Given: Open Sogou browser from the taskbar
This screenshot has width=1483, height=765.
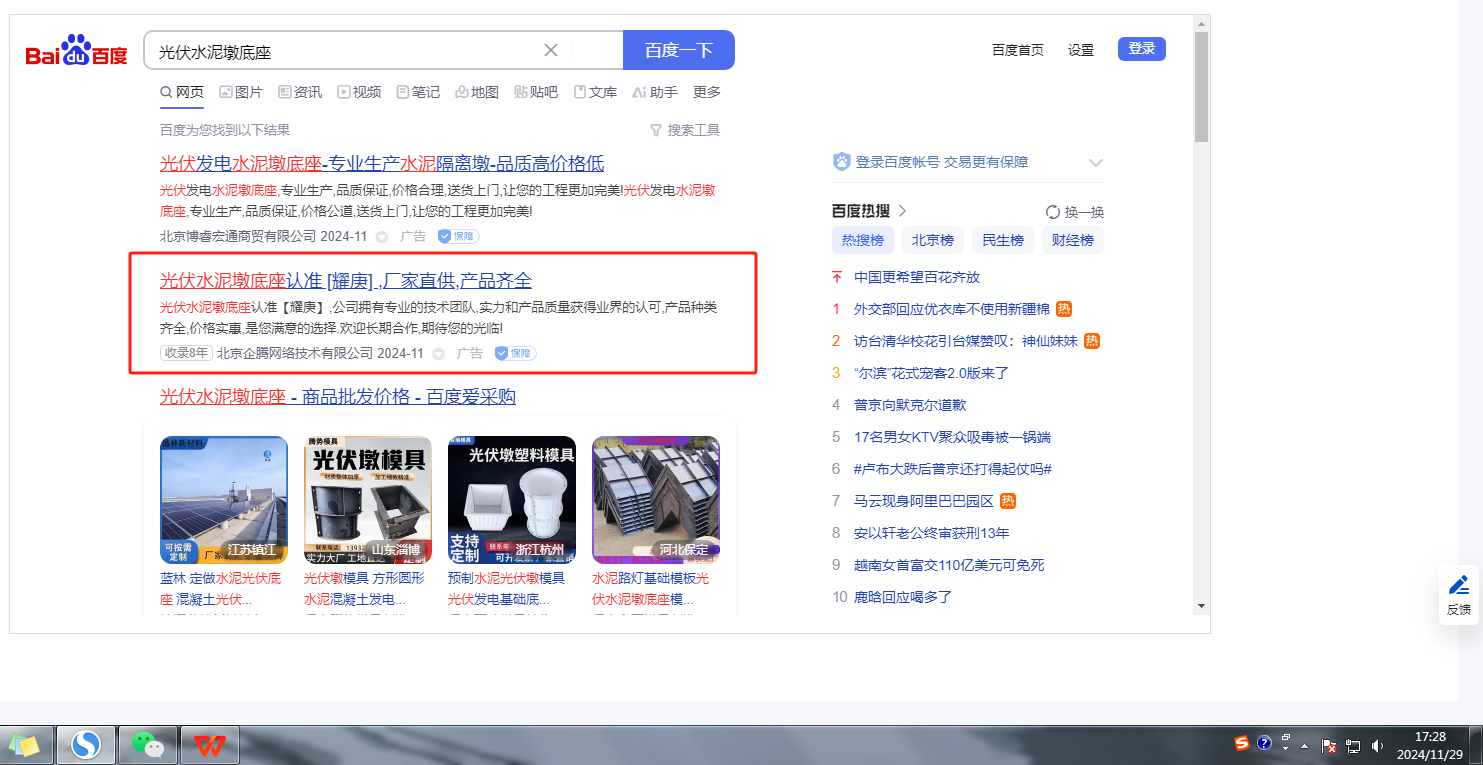Looking at the screenshot, I should pyautogui.click(x=87, y=745).
